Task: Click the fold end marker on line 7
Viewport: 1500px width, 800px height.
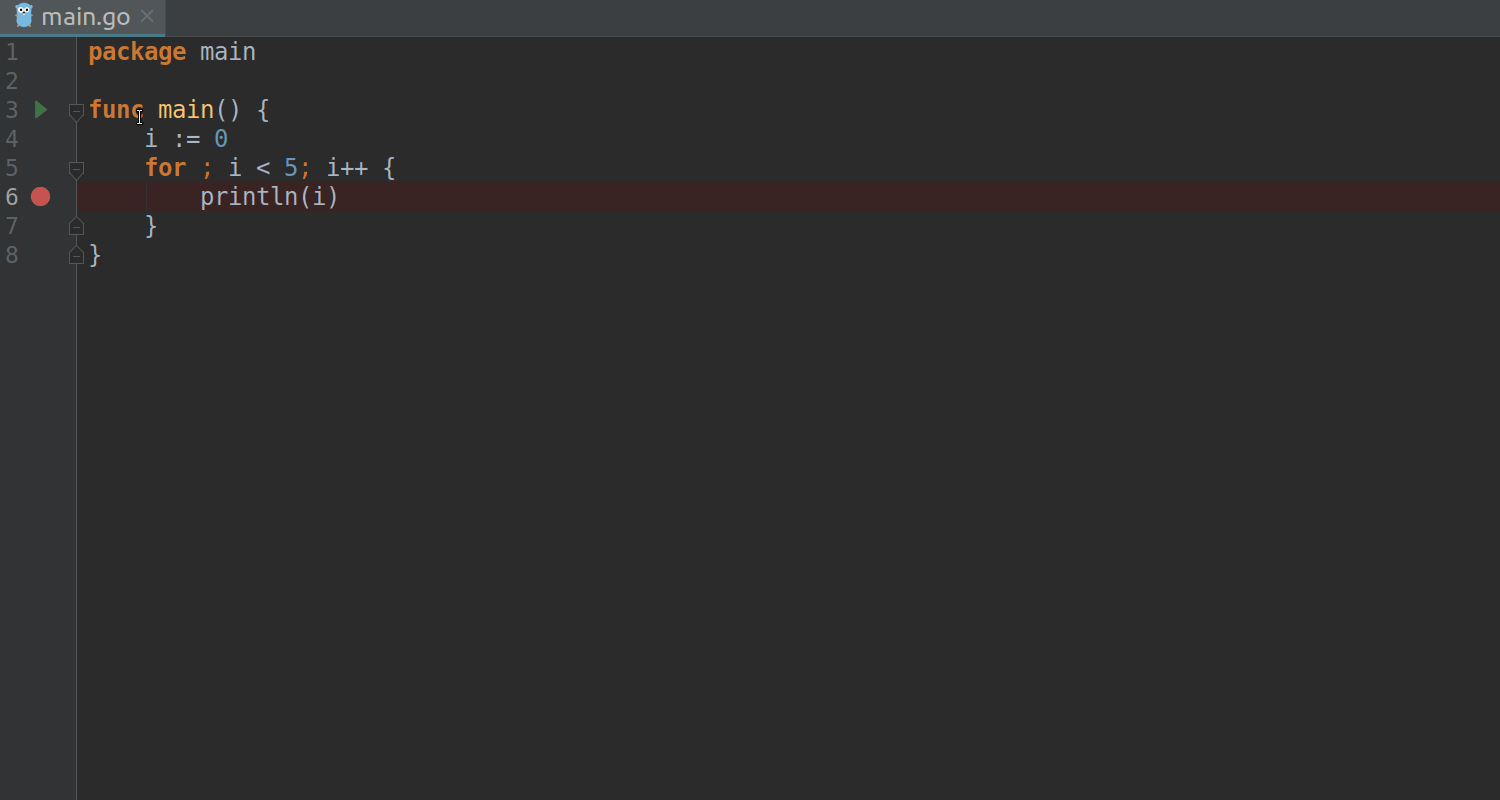Action: point(76,227)
